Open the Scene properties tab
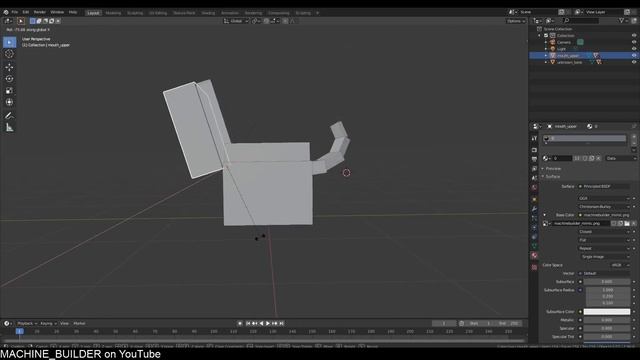The height and width of the screenshot is (360, 640). coord(534,178)
